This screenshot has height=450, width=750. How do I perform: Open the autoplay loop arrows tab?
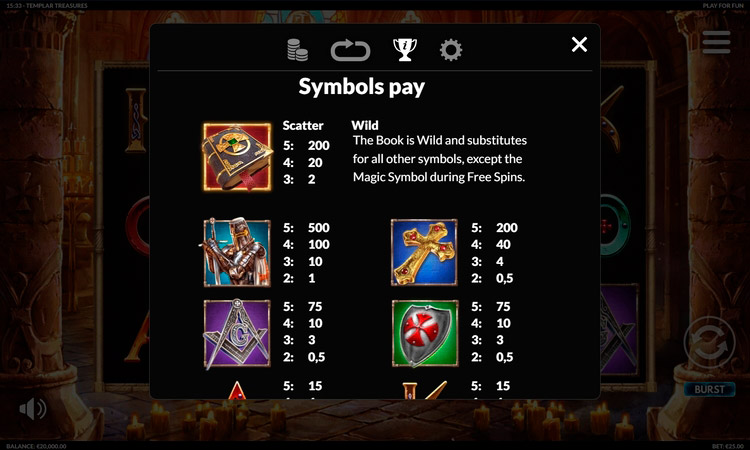[x=350, y=50]
